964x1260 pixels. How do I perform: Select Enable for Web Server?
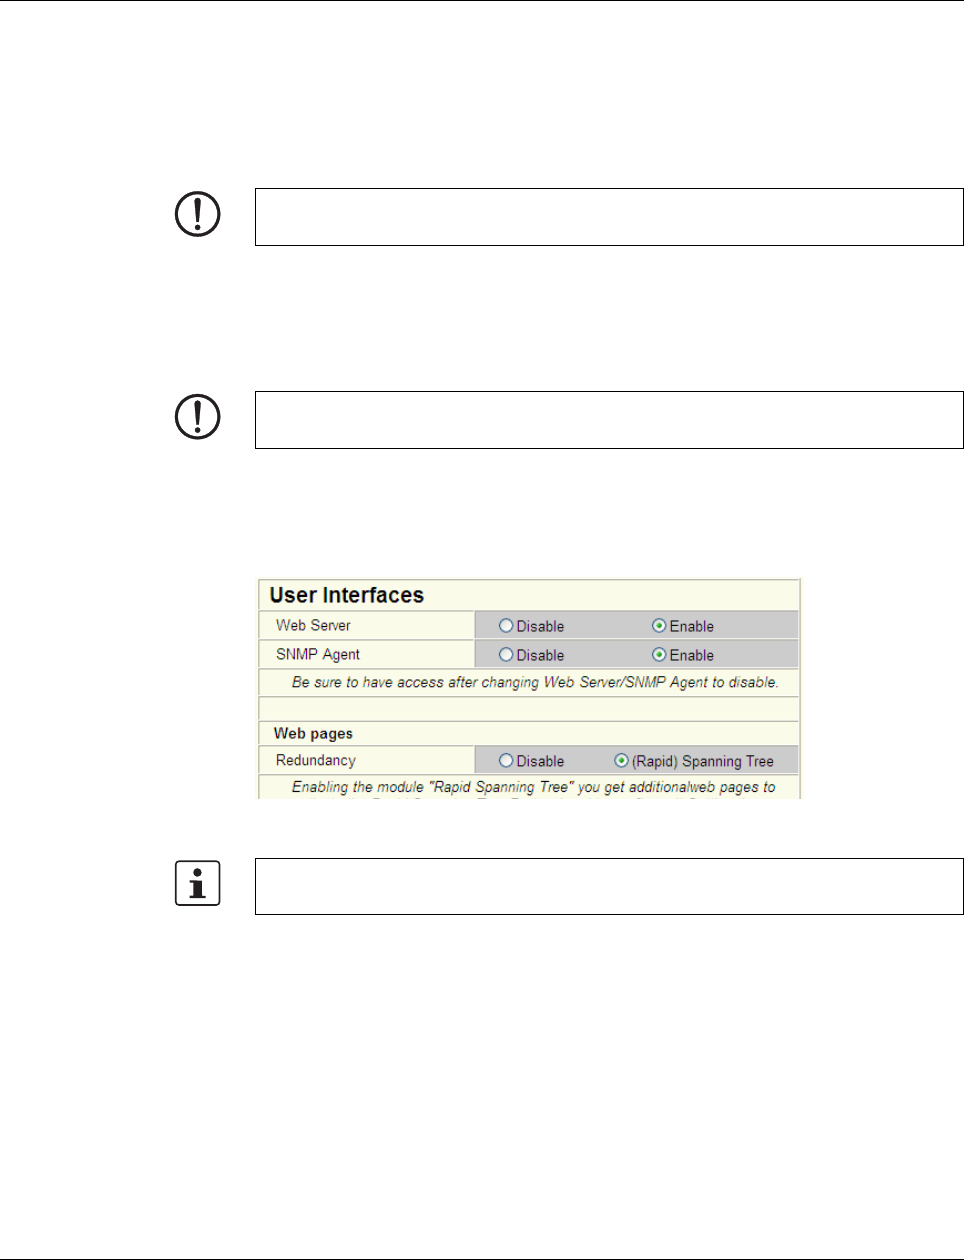pos(659,626)
